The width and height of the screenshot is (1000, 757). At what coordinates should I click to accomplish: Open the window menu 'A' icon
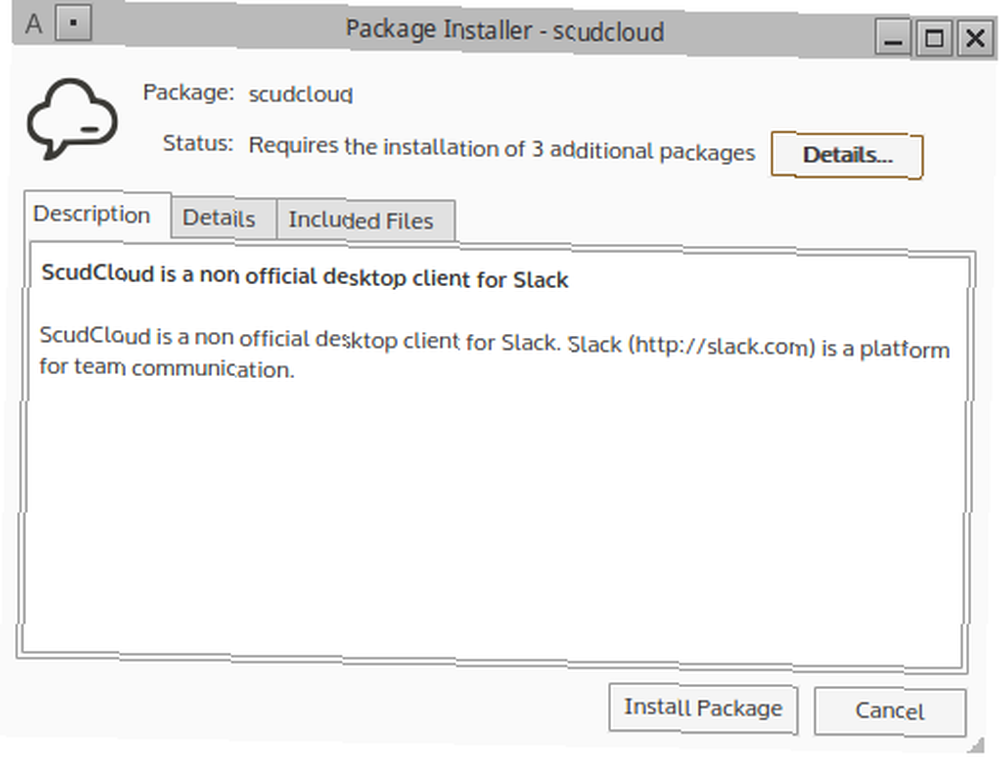(34, 24)
